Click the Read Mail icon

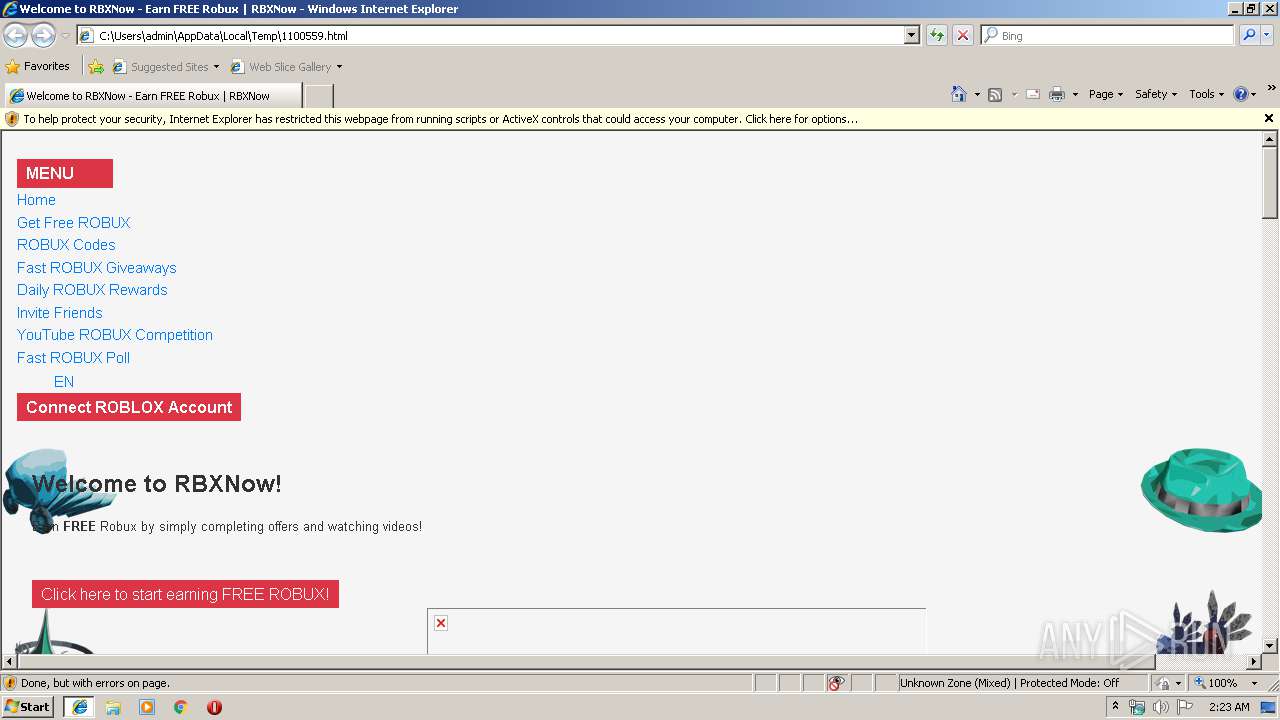click(1033, 94)
